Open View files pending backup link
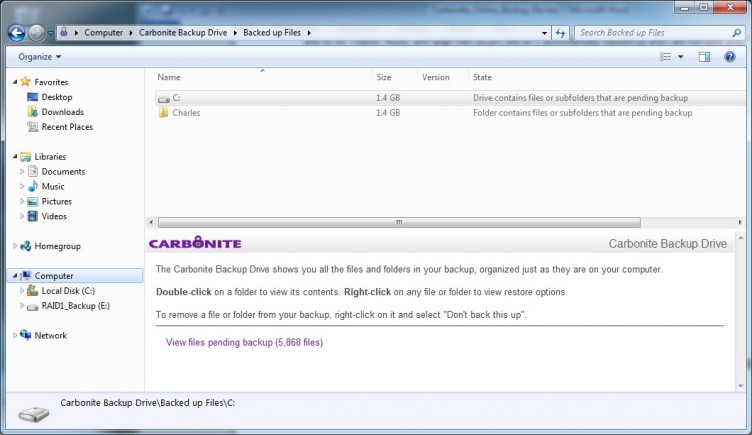The width and height of the screenshot is (752, 435). (245, 342)
